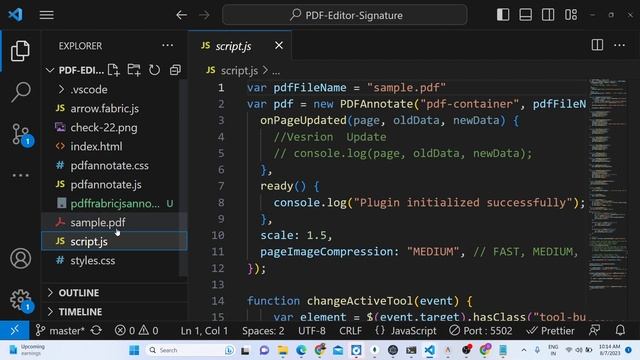Click the code minimap overview

(608, 184)
